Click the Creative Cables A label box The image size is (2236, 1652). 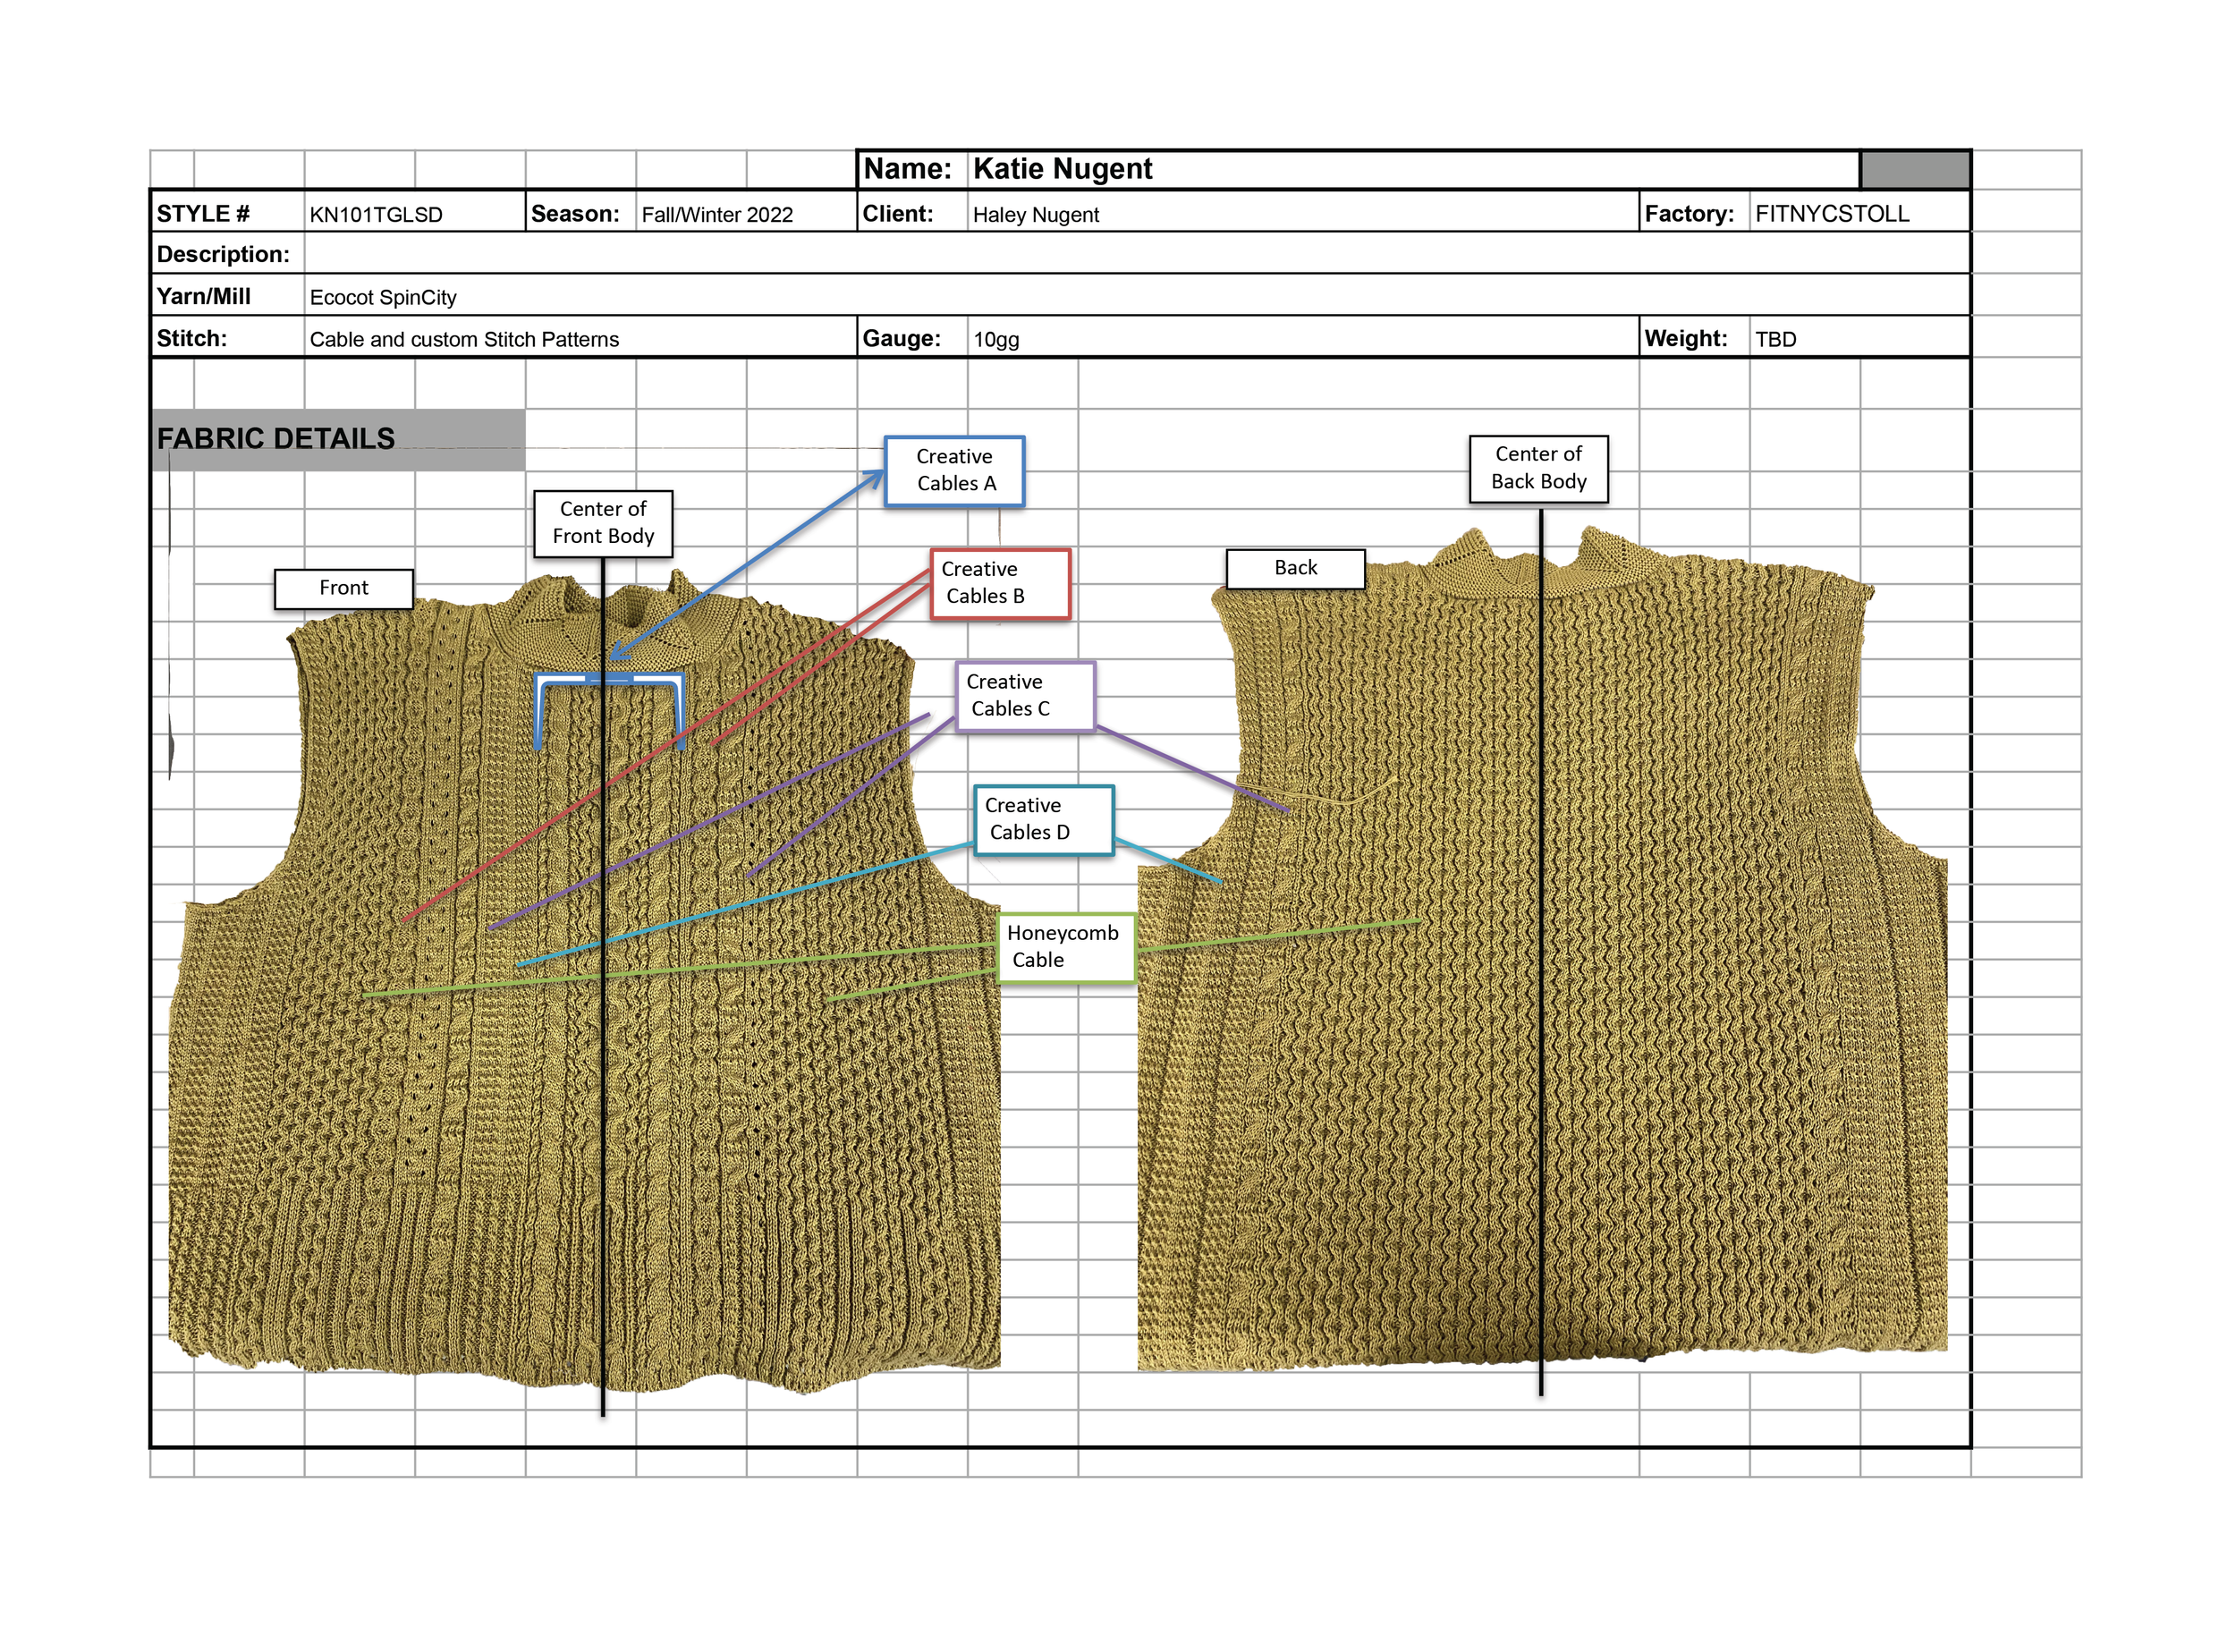click(x=954, y=471)
